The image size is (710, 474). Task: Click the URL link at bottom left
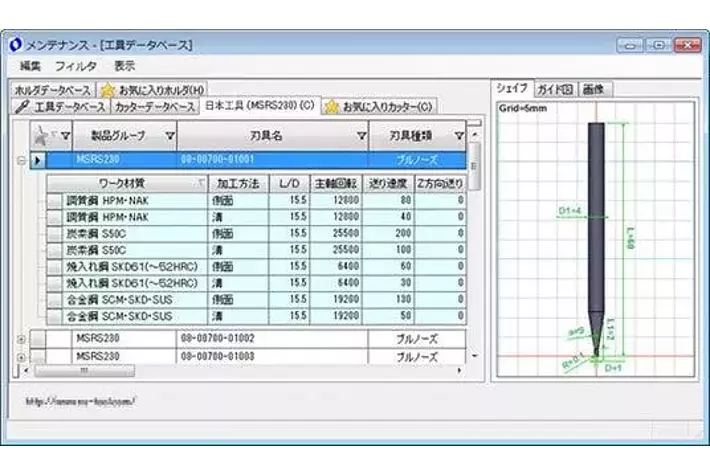[x=80, y=401]
